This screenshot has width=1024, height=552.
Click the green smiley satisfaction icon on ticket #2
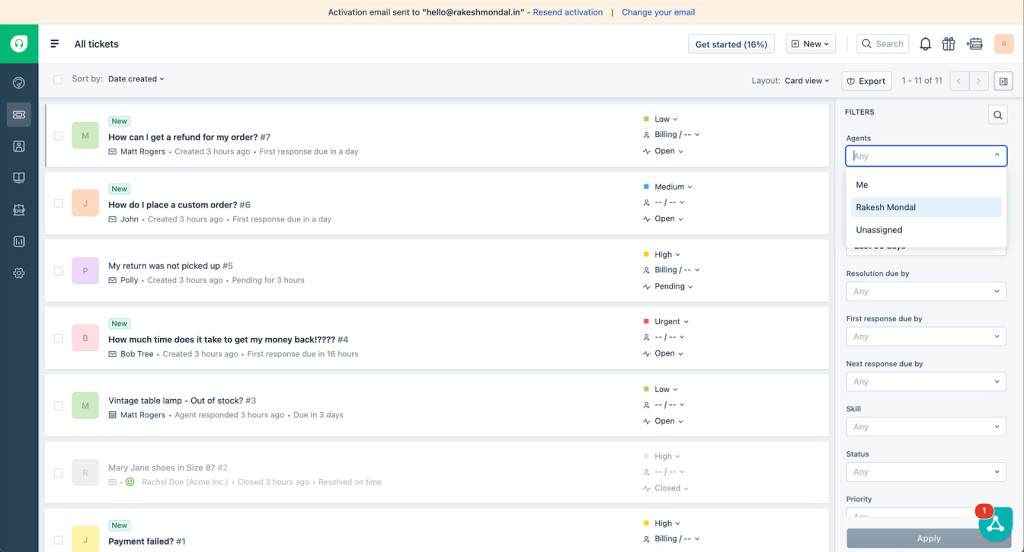(x=129, y=482)
